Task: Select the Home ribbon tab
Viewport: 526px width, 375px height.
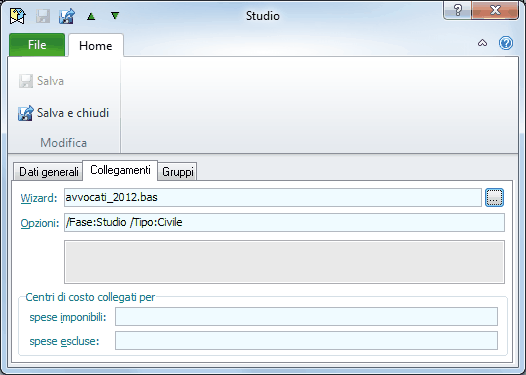Action: coord(96,45)
